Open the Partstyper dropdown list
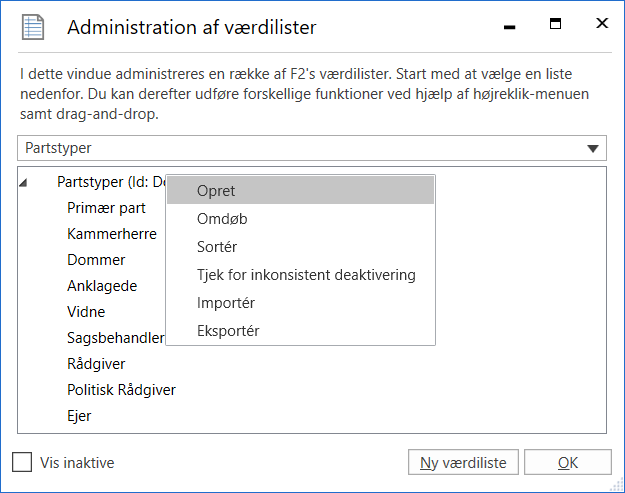The height and width of the screenshot is (493, 625). 595,148
